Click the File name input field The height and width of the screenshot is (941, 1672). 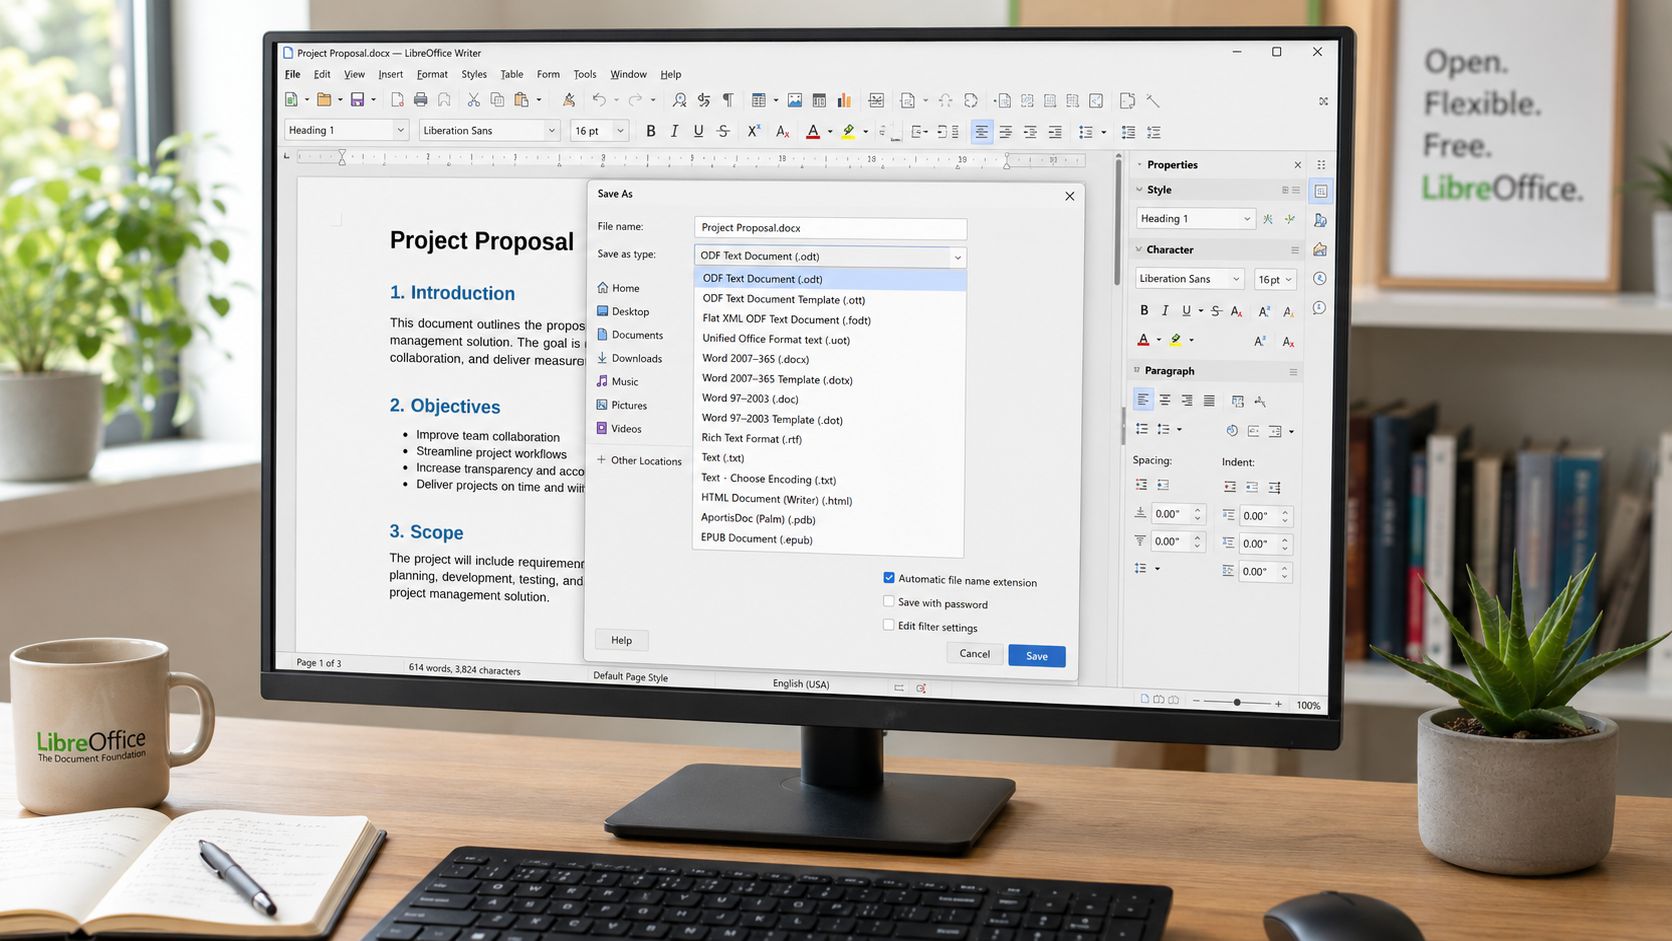click(x=830, y=228)
